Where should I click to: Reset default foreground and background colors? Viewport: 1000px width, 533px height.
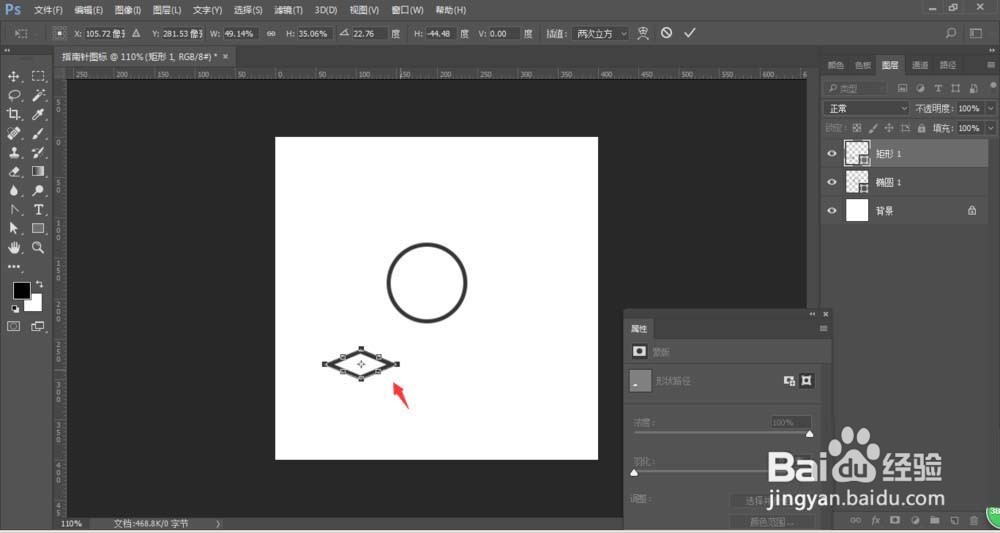(x=15, y=309)
